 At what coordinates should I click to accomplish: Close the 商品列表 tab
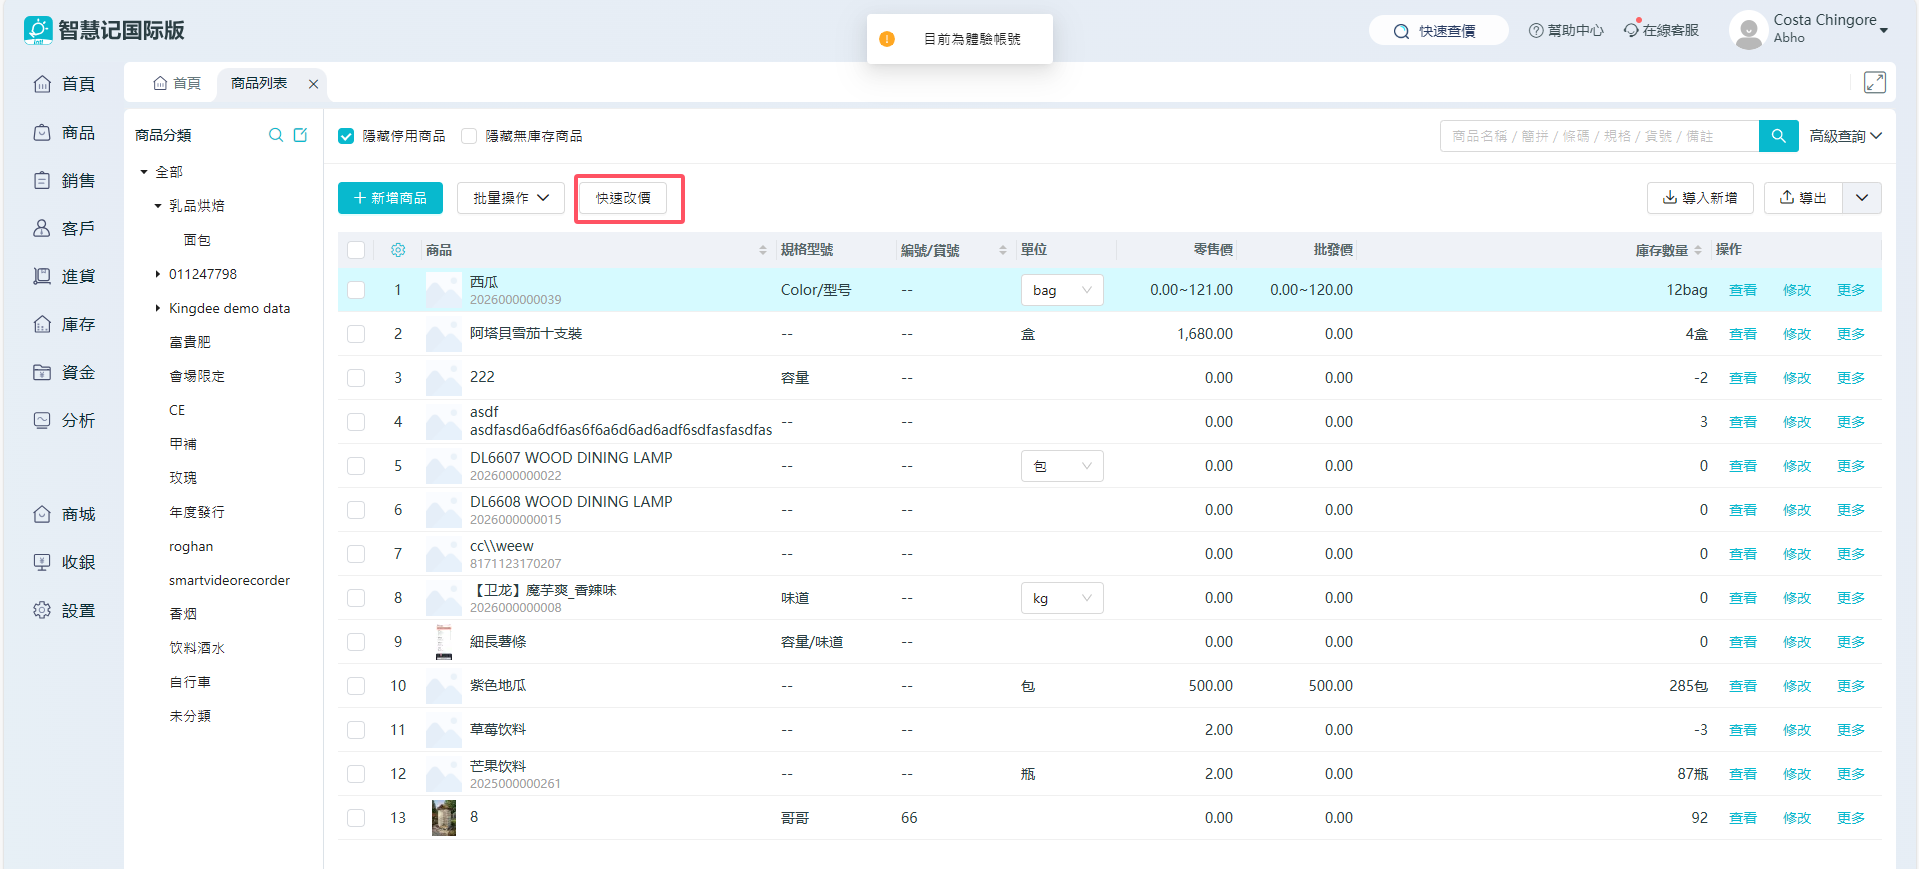(313, 84)
